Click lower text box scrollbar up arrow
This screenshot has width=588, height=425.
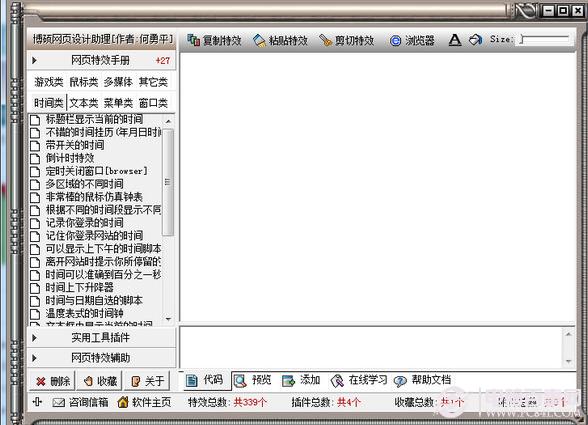click(x=568, y=334)
